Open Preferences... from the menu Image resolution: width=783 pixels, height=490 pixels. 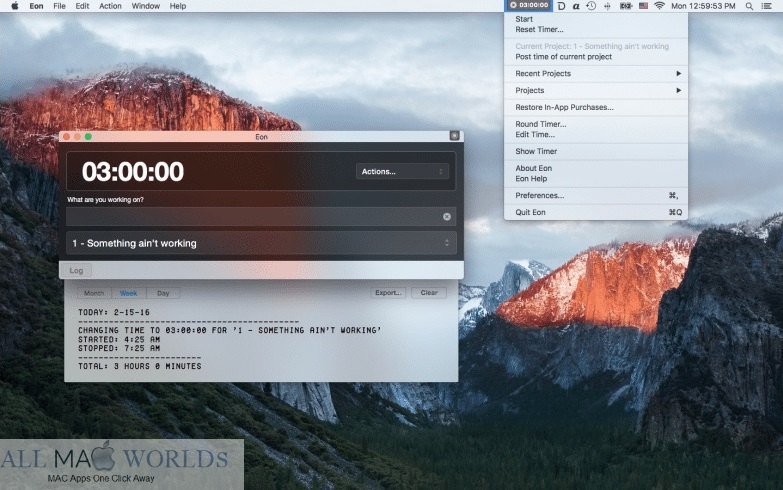[539, 195]
